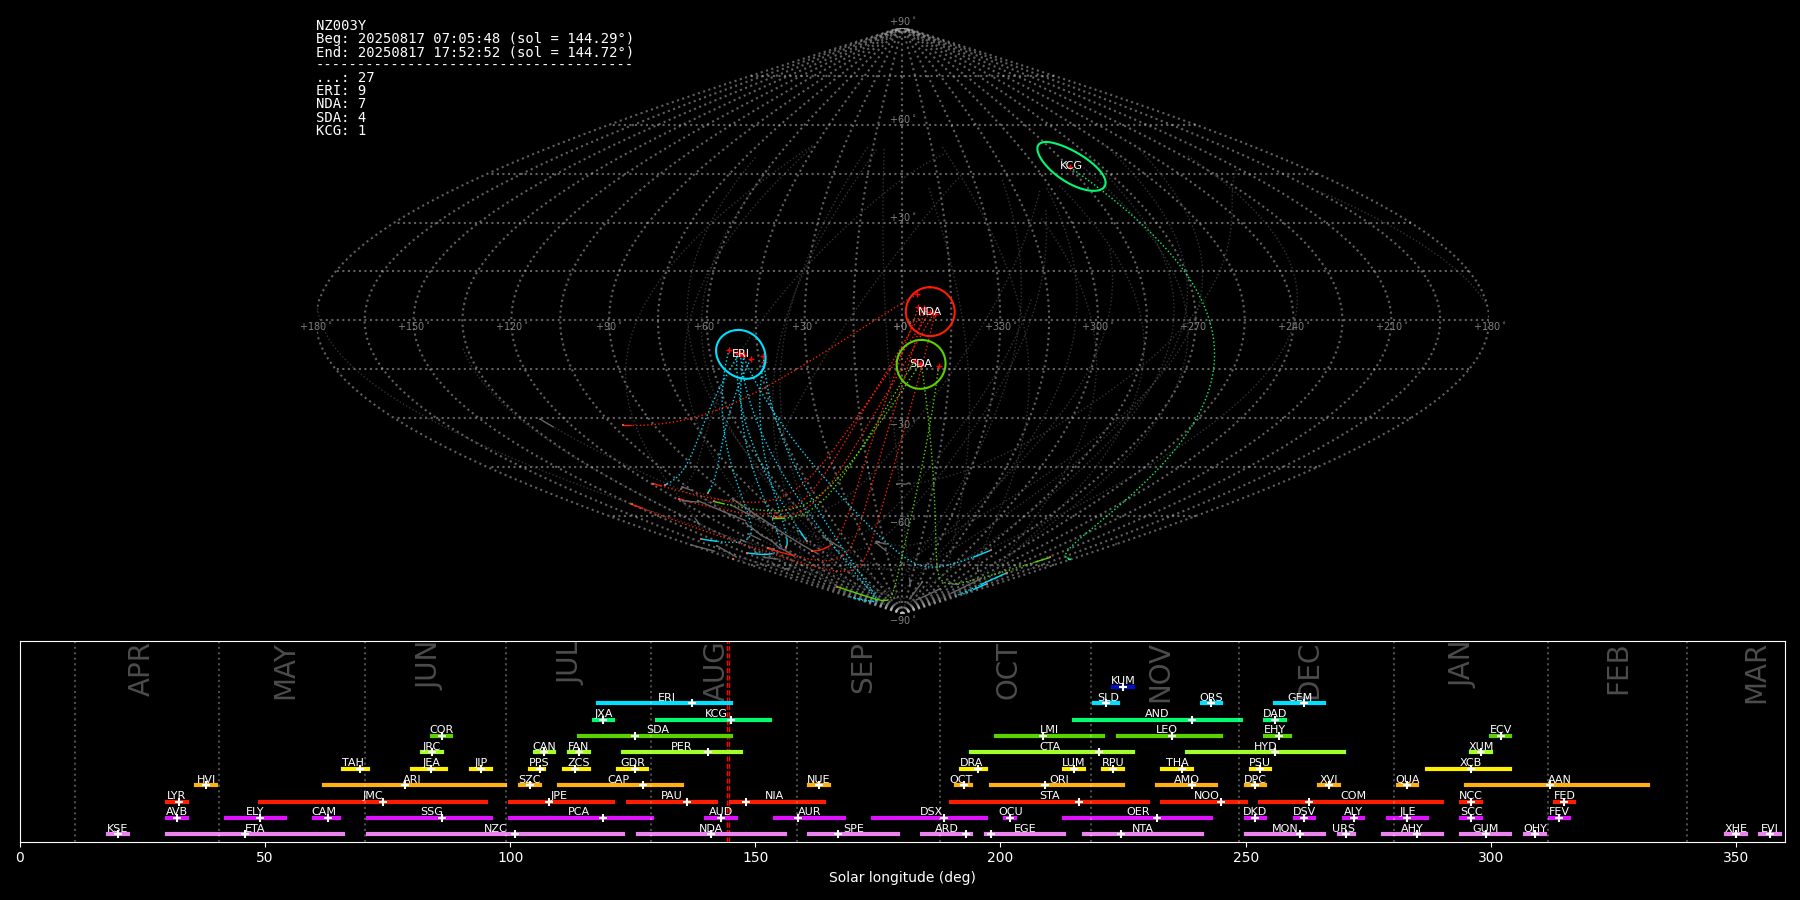Image resolution: width=1800 pixels, height=900 pixels.
Task: Click the 'SDA: 4' count in legend
Action: tap(341, 118)
